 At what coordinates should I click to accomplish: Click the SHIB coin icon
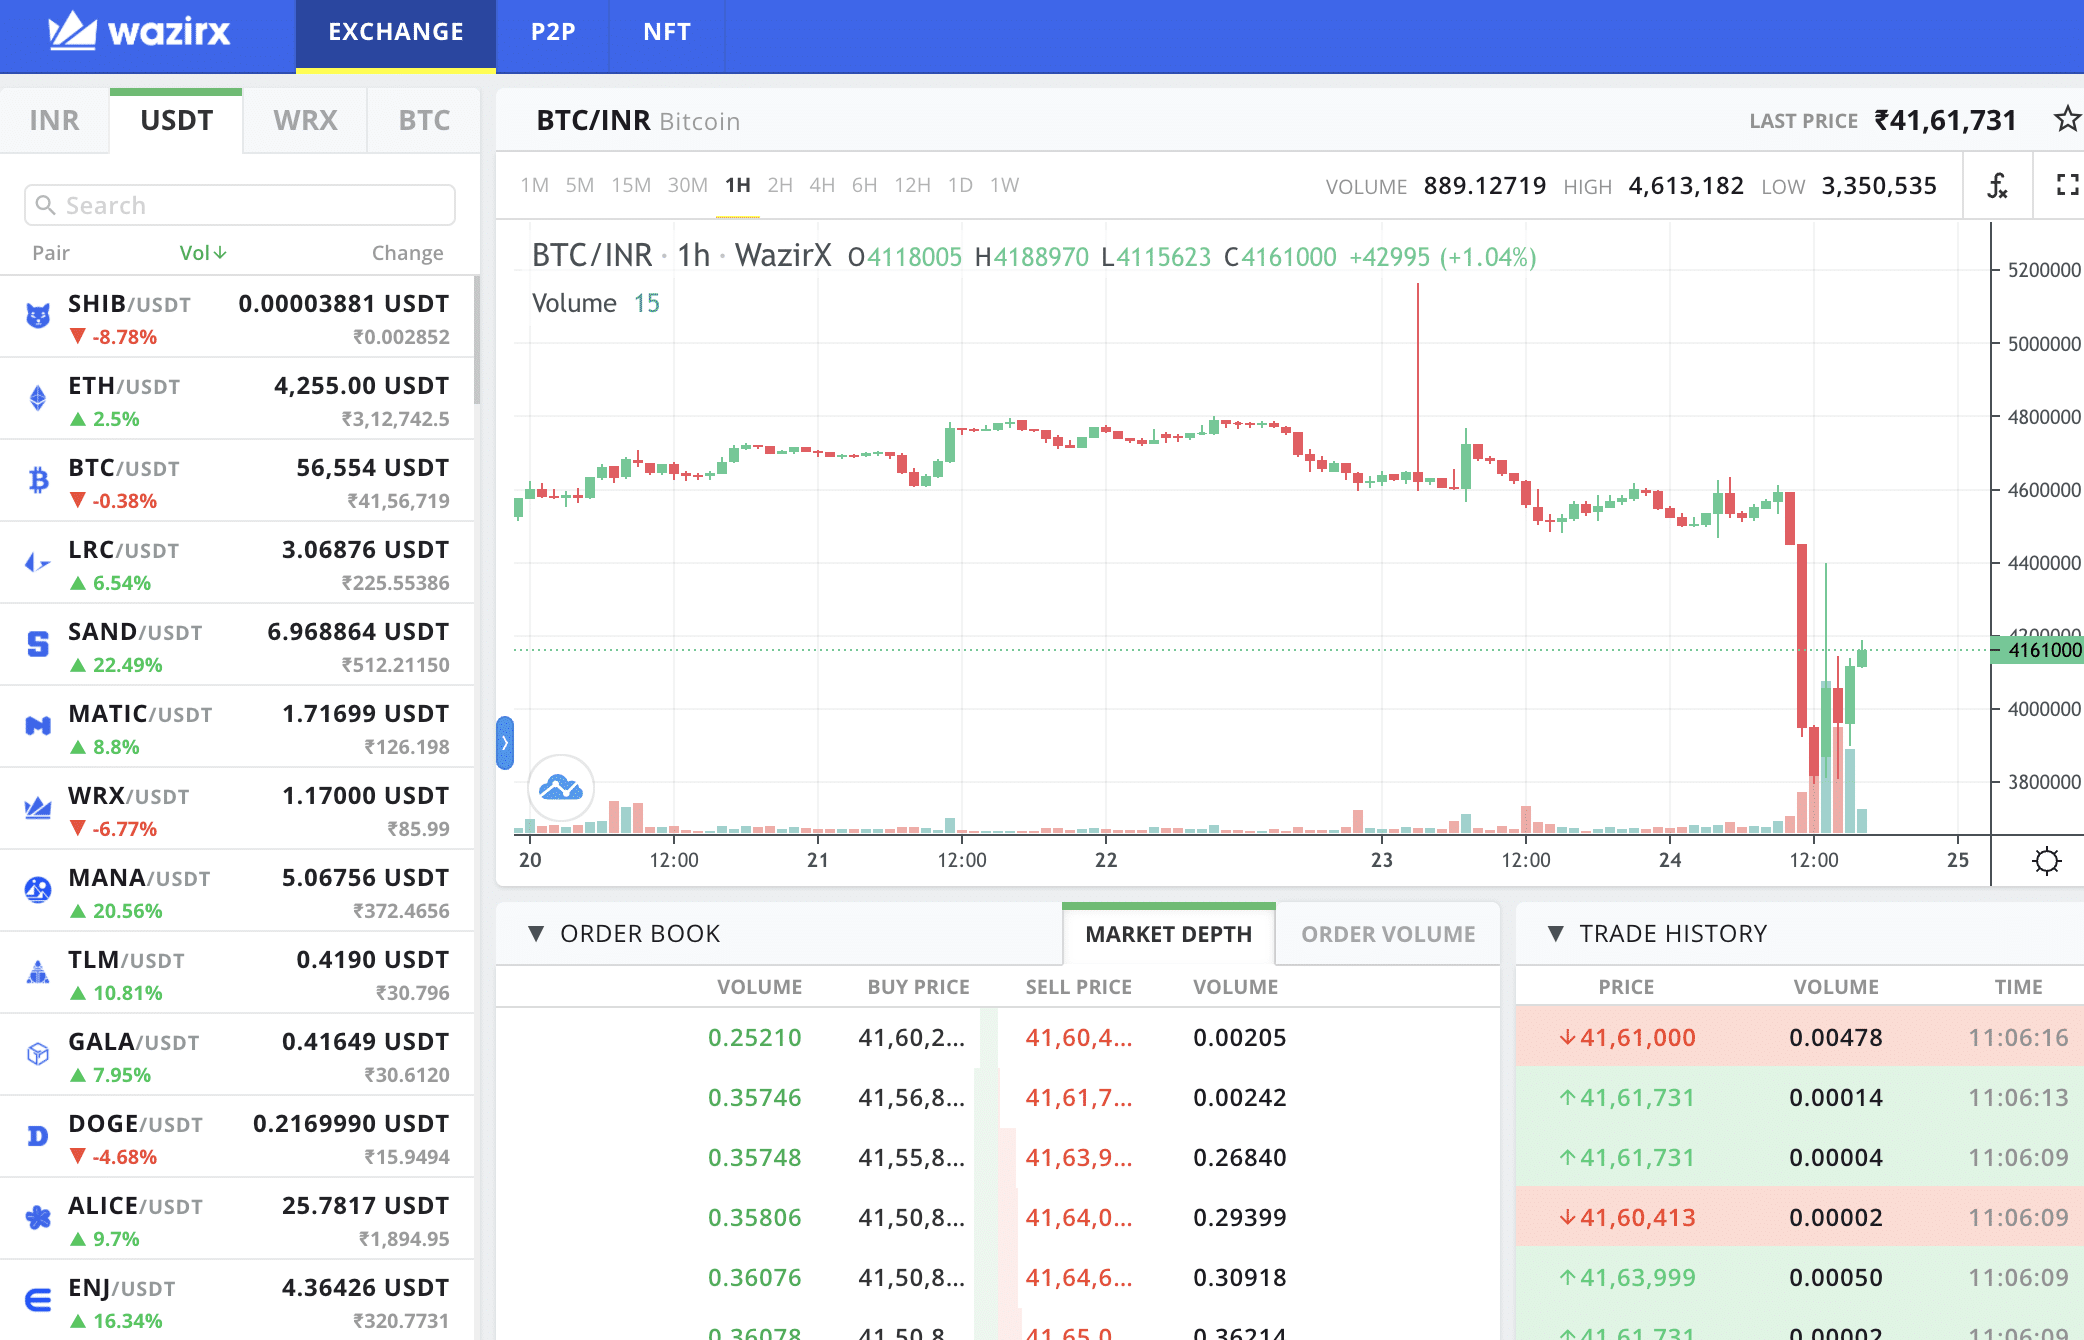[x=38, y=317]
